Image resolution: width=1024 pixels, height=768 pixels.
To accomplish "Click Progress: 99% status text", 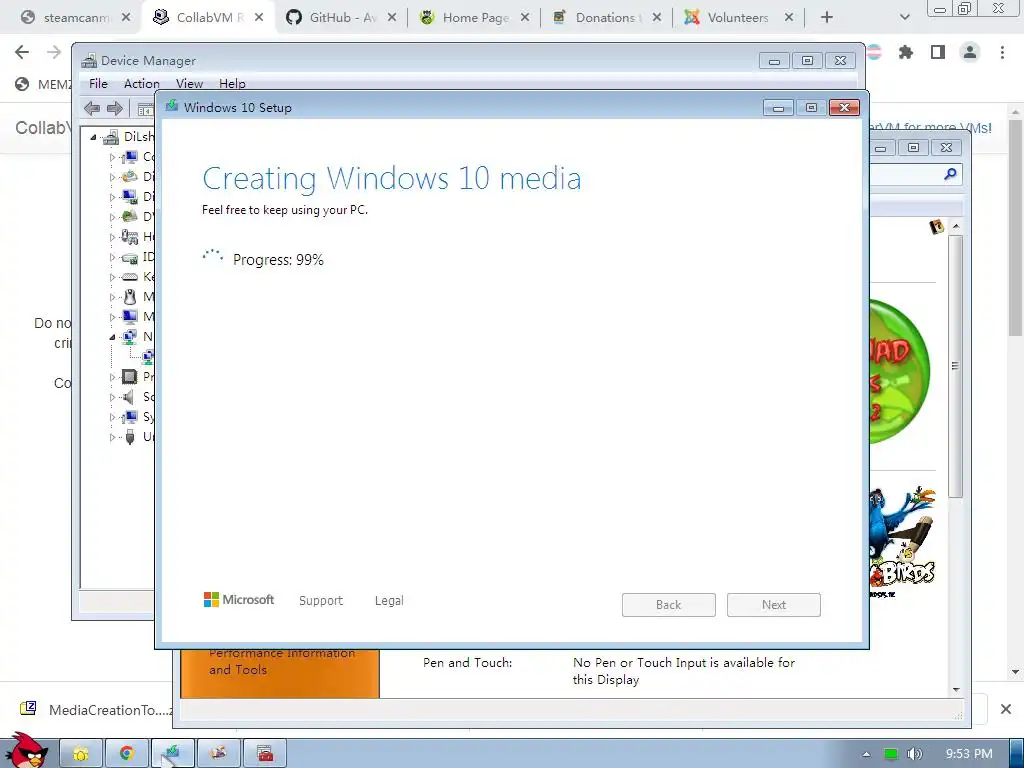I will click(x=278, y=260).
